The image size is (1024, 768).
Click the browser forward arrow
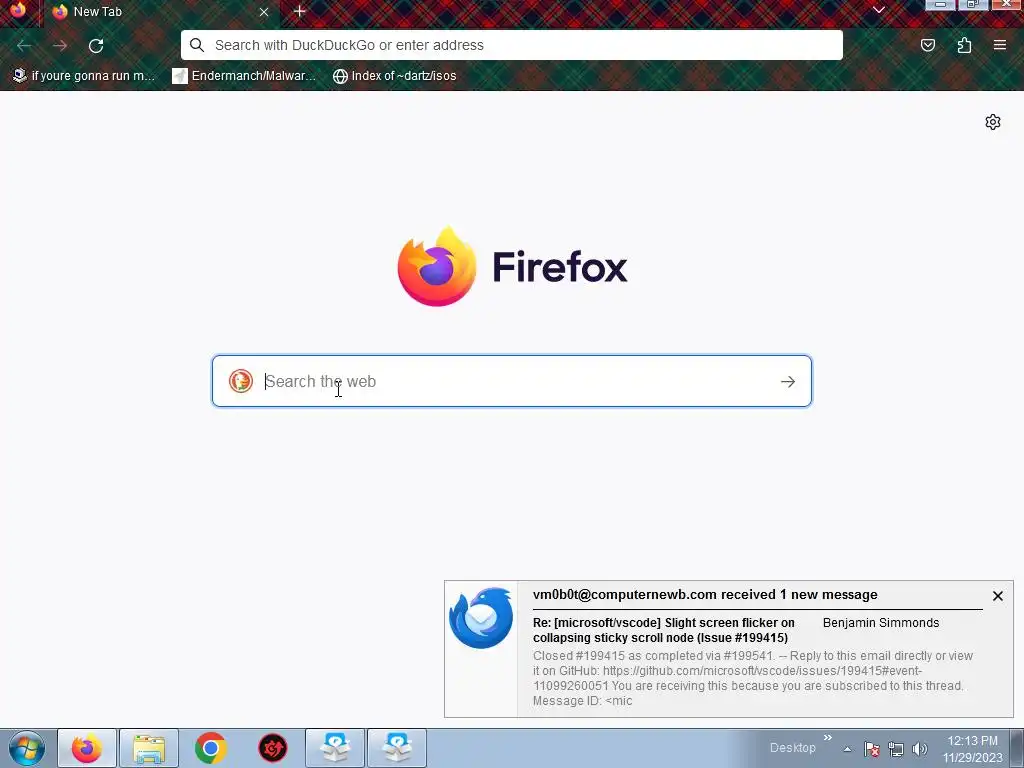tap(60, 46)
